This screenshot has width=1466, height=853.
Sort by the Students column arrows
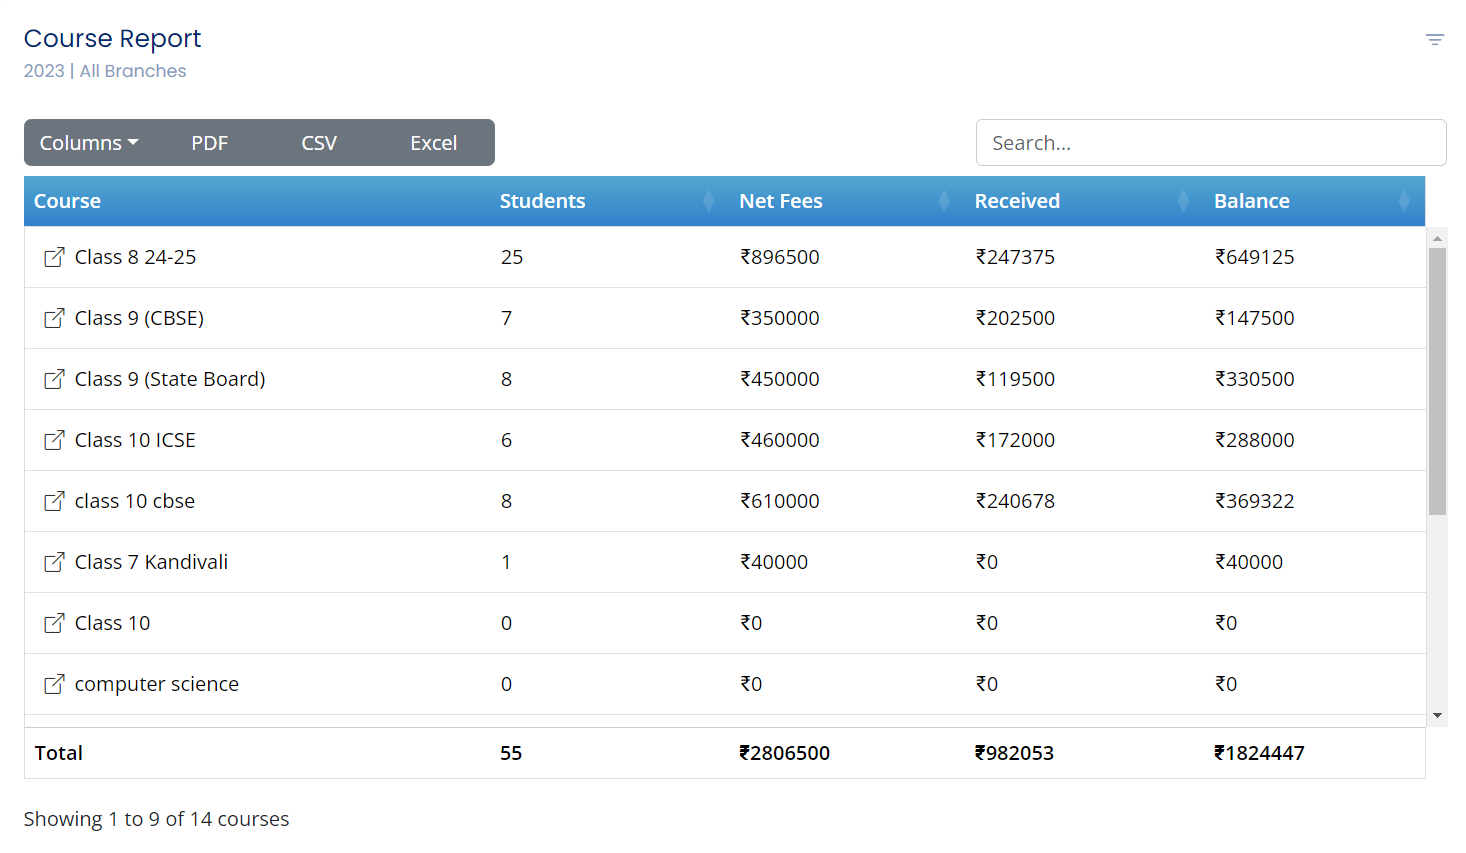pyautogui.click(x=708, y=201)
